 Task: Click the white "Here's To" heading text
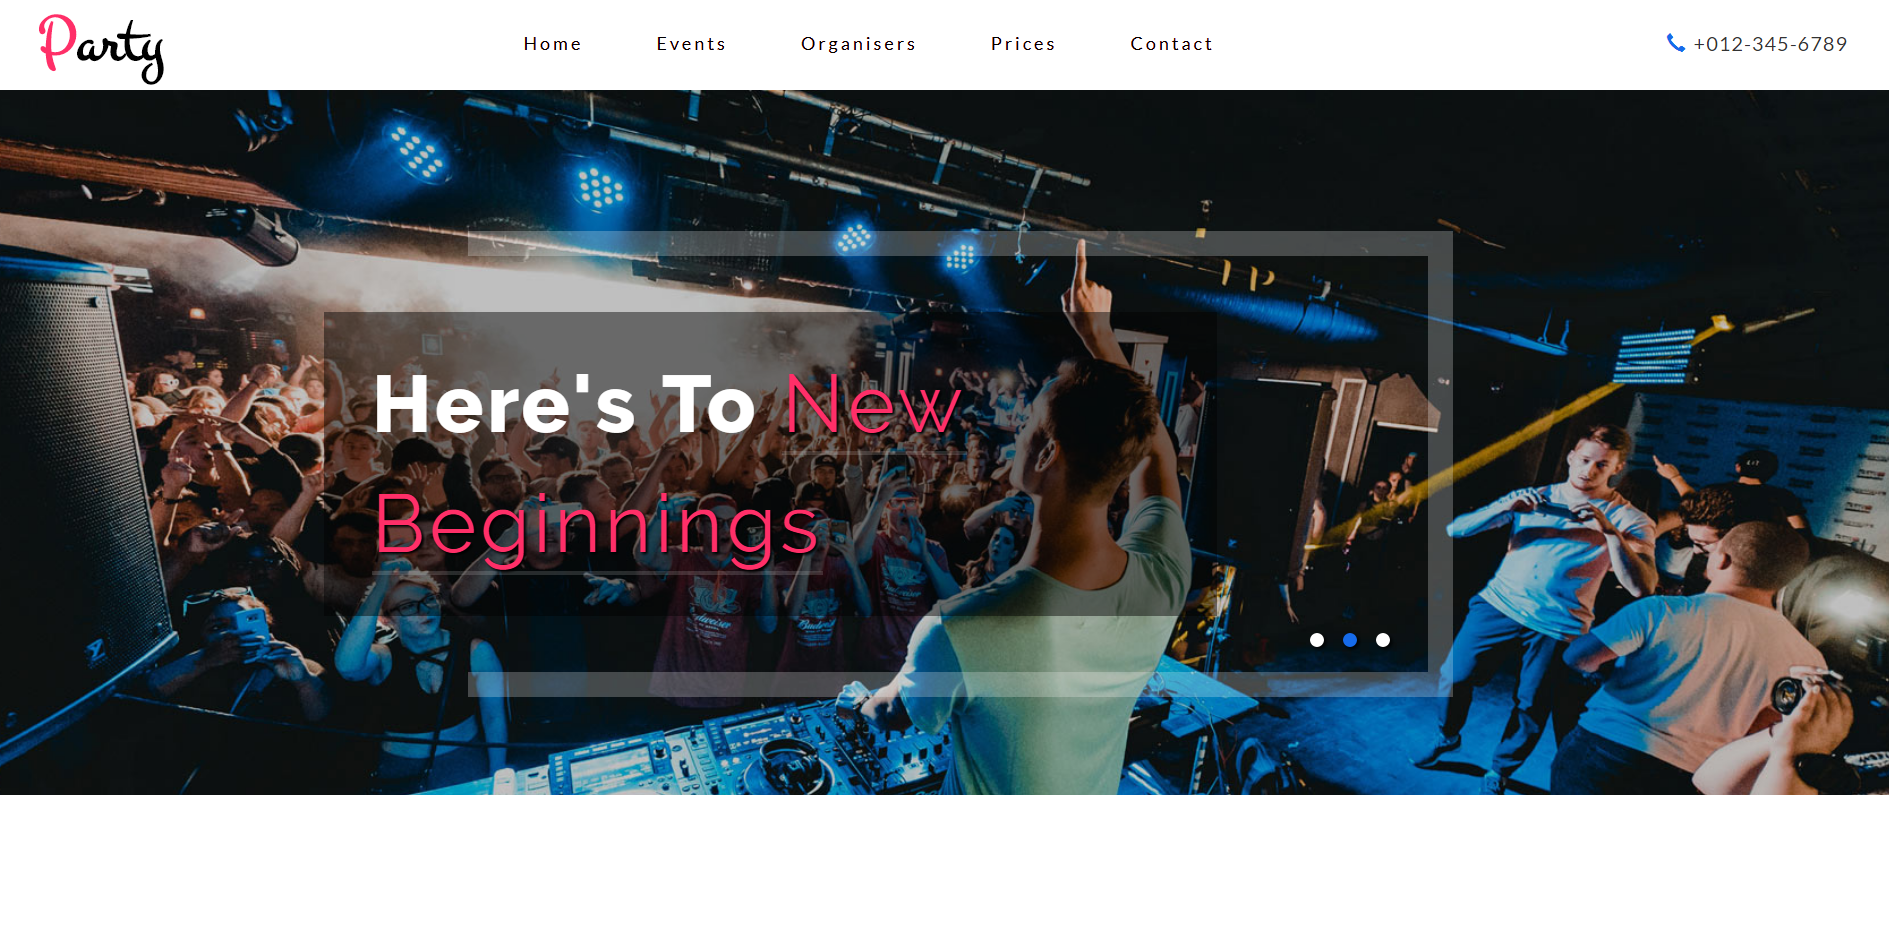[x=564, y=405]
